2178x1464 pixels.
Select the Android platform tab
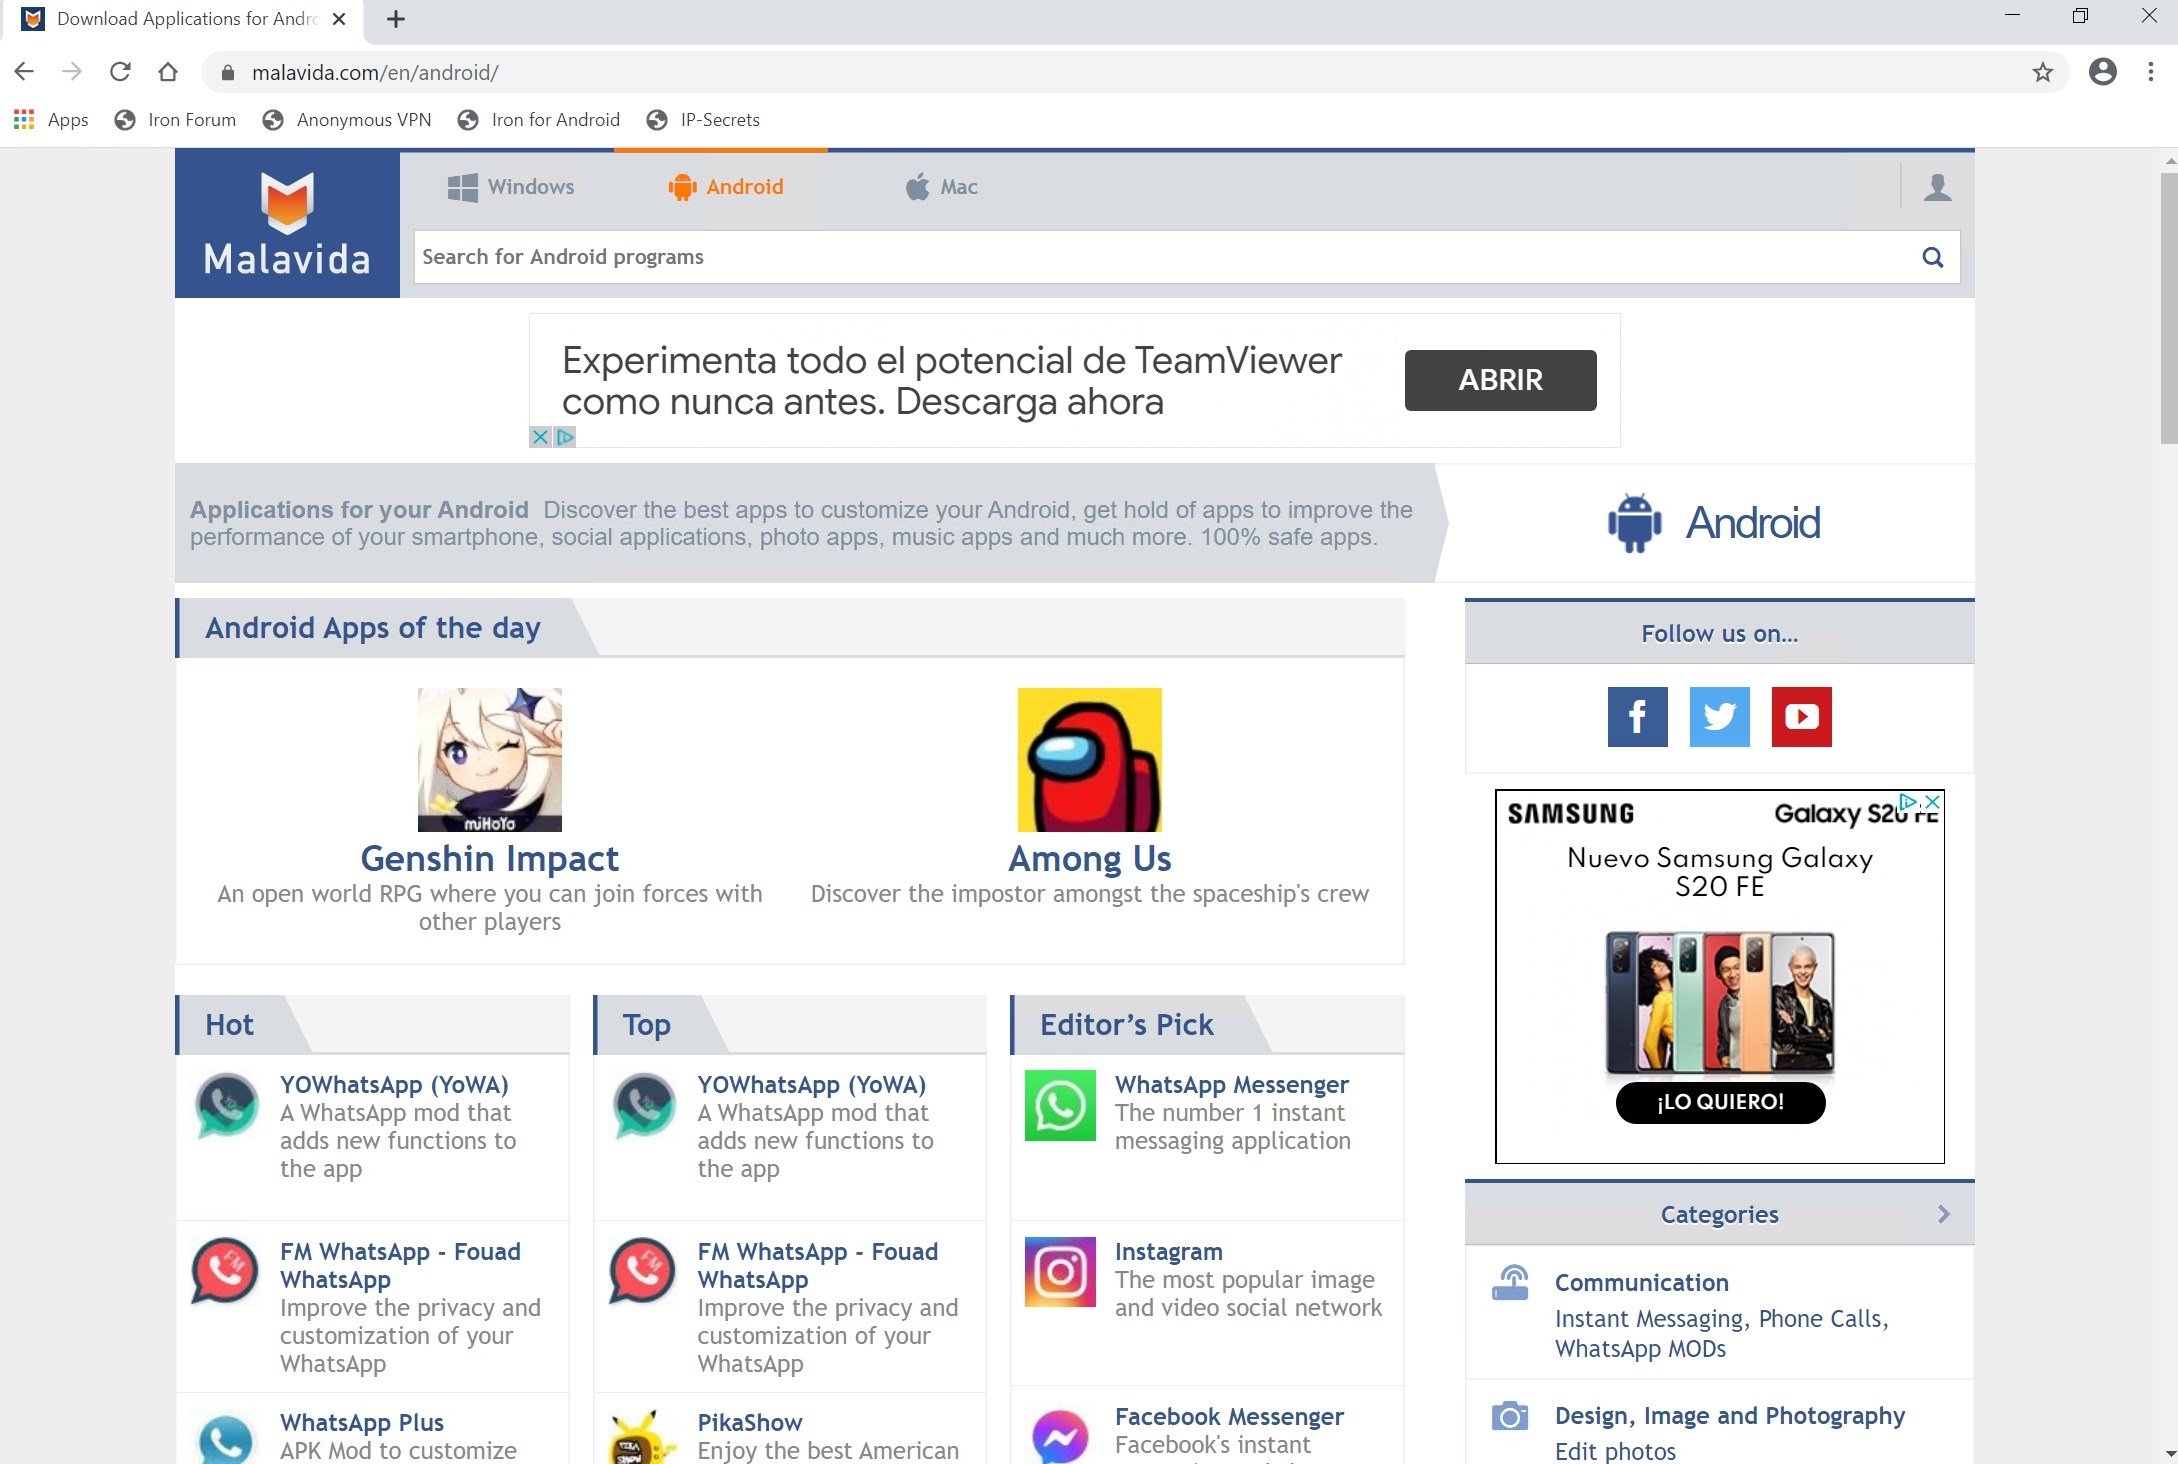click(x=725, y=187)
